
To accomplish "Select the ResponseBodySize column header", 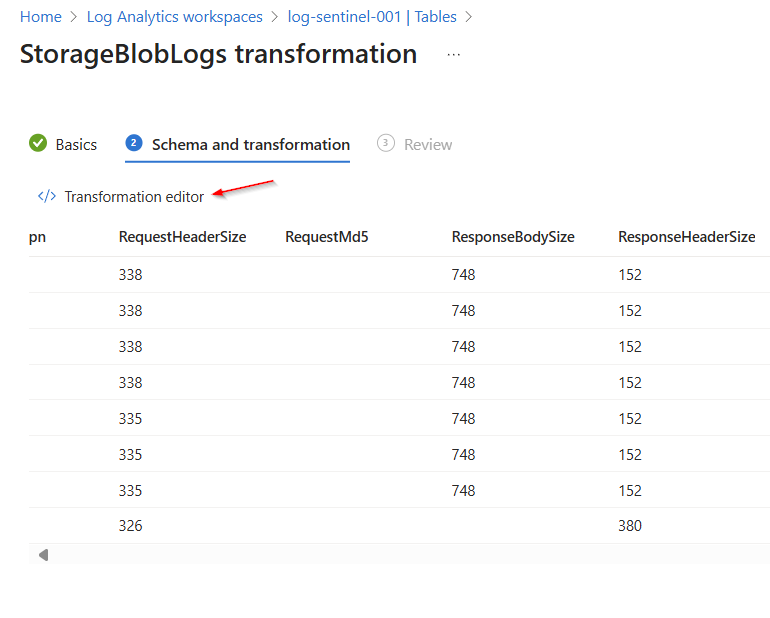I will coord(513,237).
